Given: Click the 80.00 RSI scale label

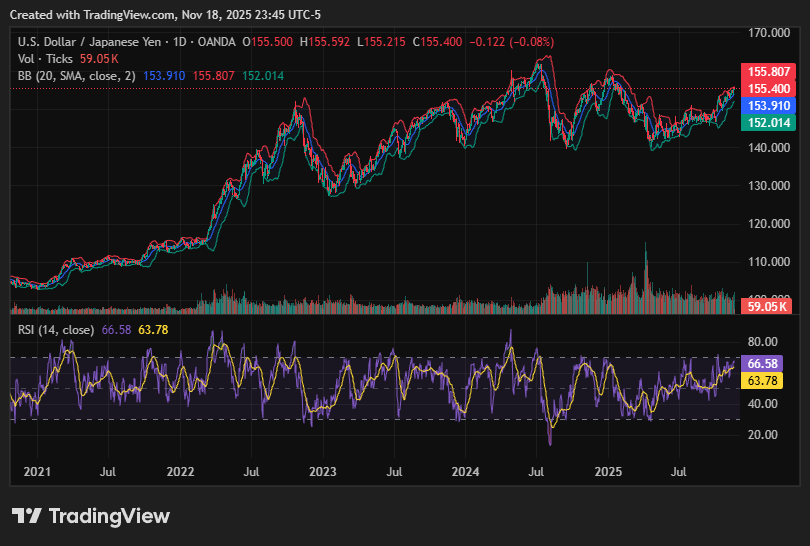Looking at the screenshot, I should 764,341.
